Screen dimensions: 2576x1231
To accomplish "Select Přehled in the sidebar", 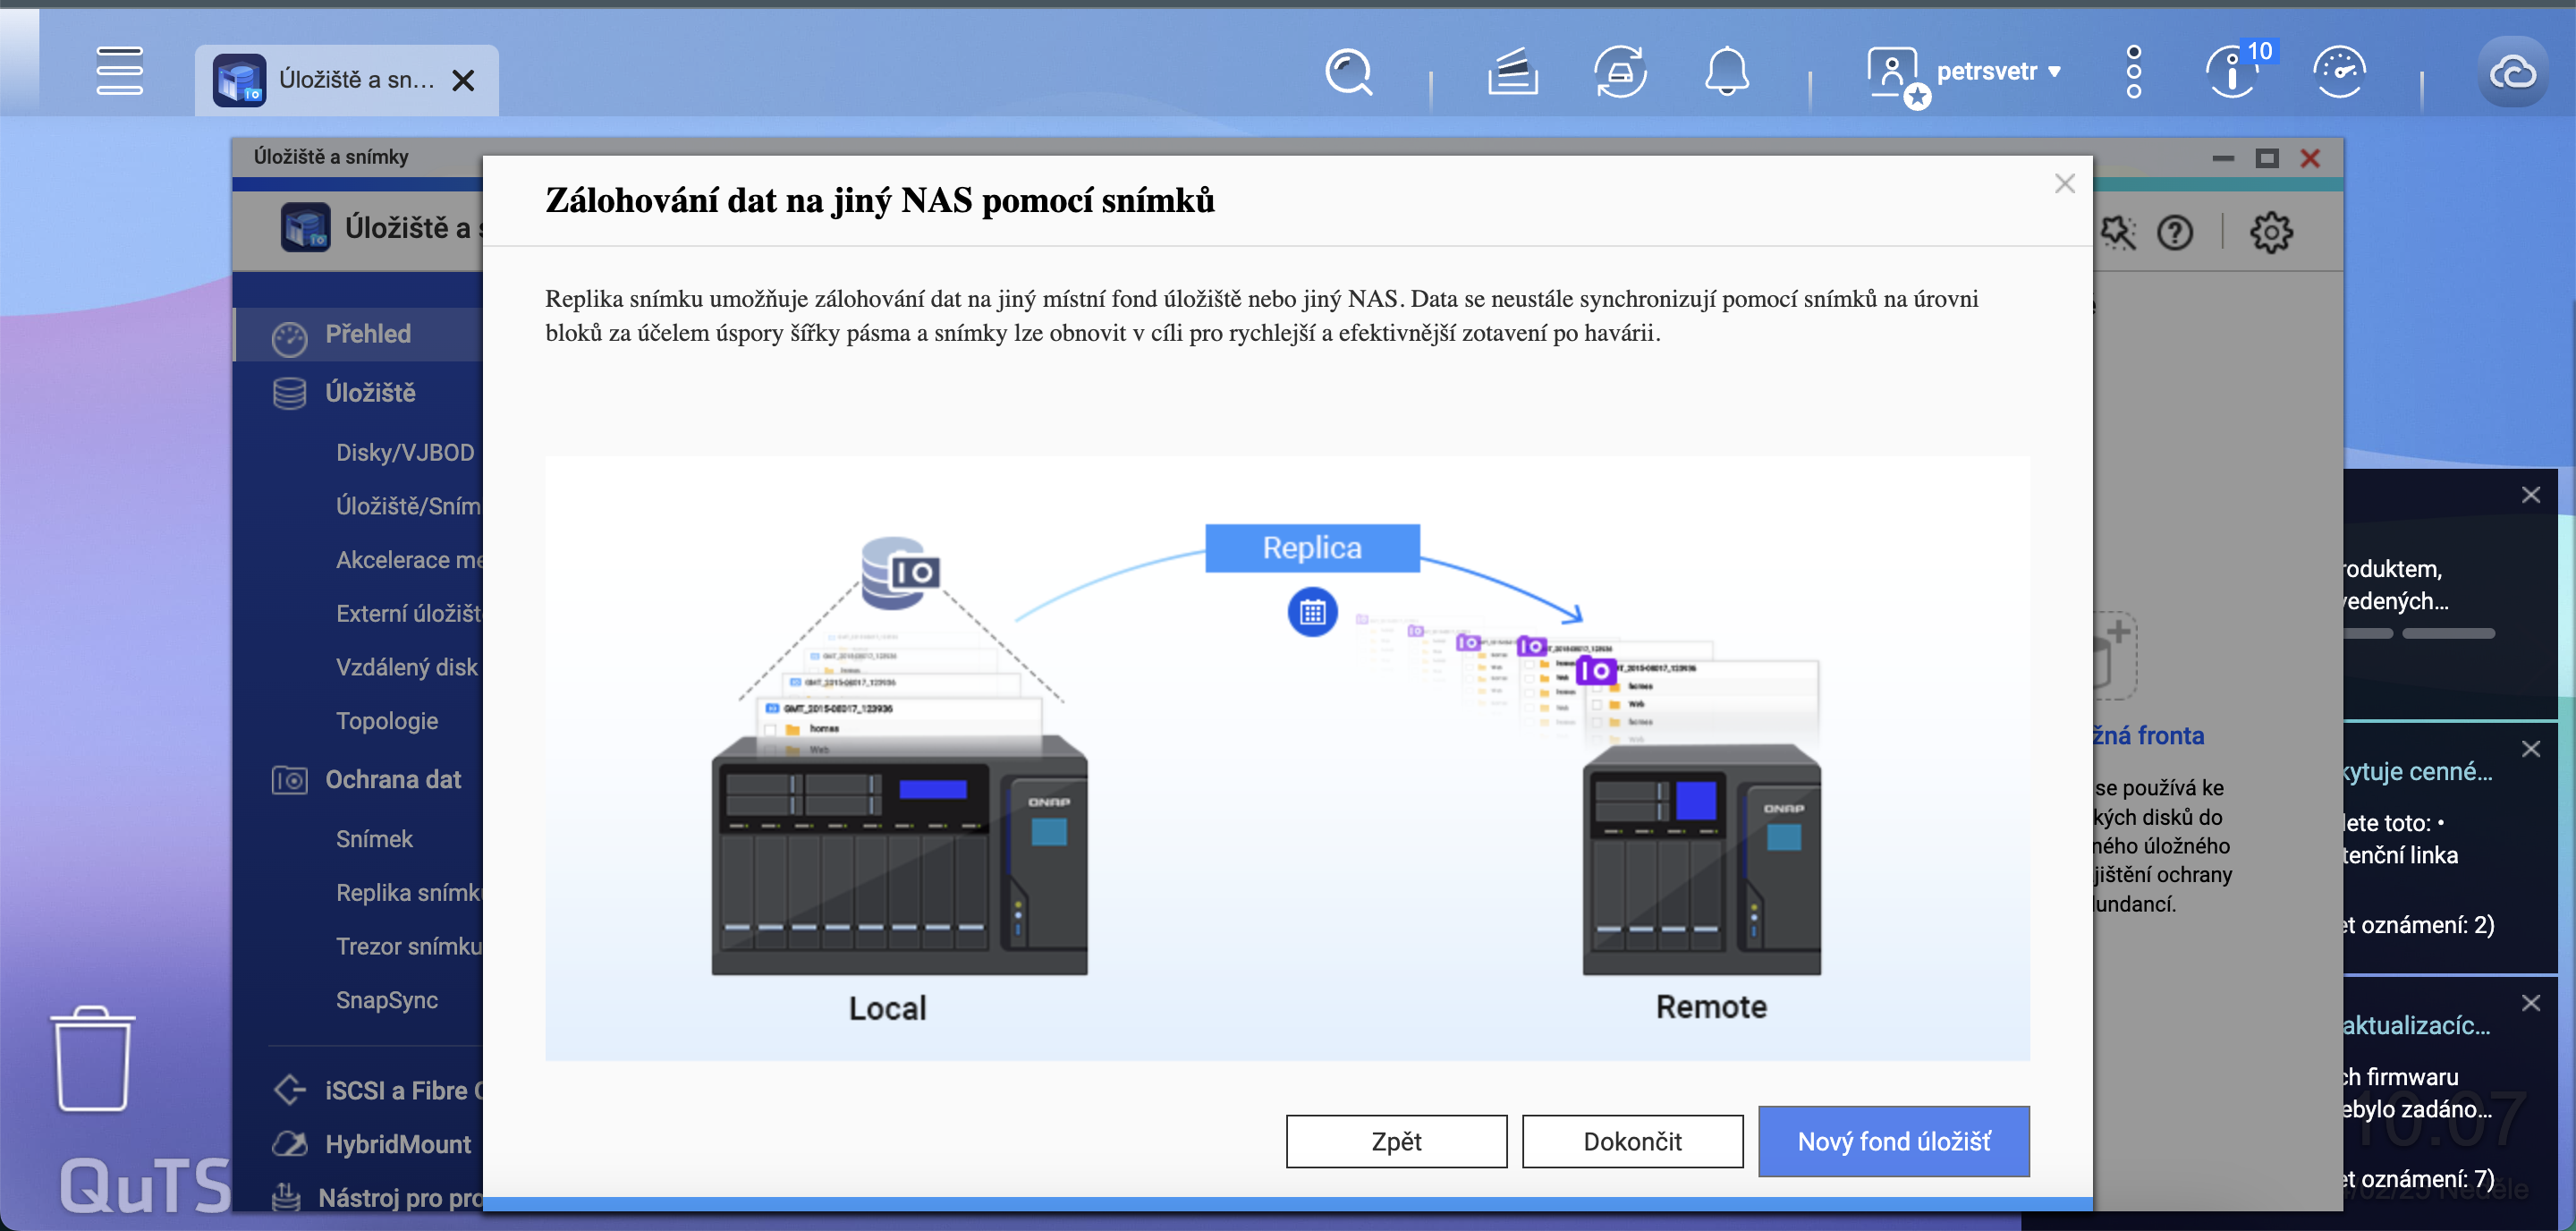I will (x=368, y=334).
